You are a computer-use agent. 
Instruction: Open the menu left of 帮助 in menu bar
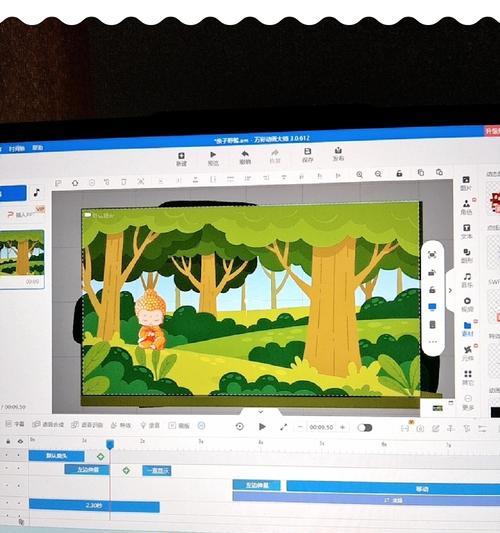17,149
